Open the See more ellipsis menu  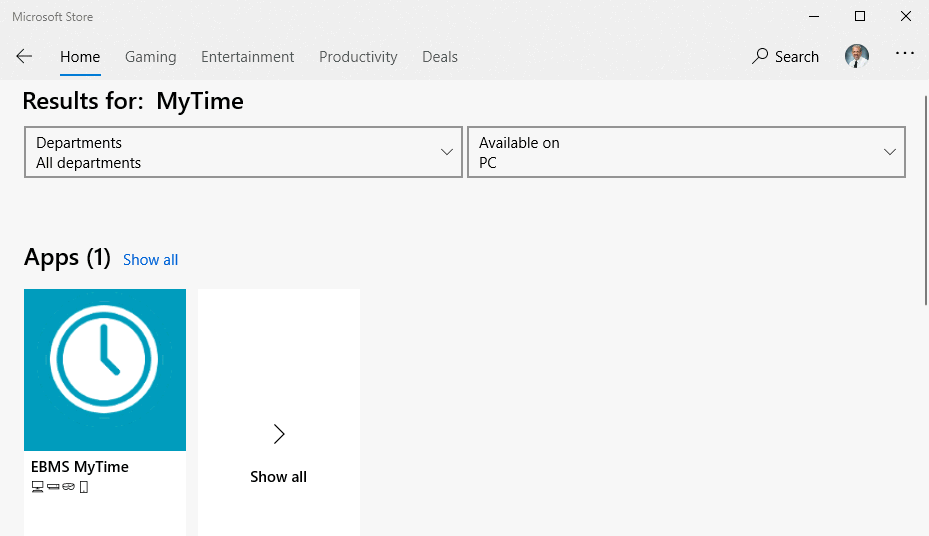904,55
